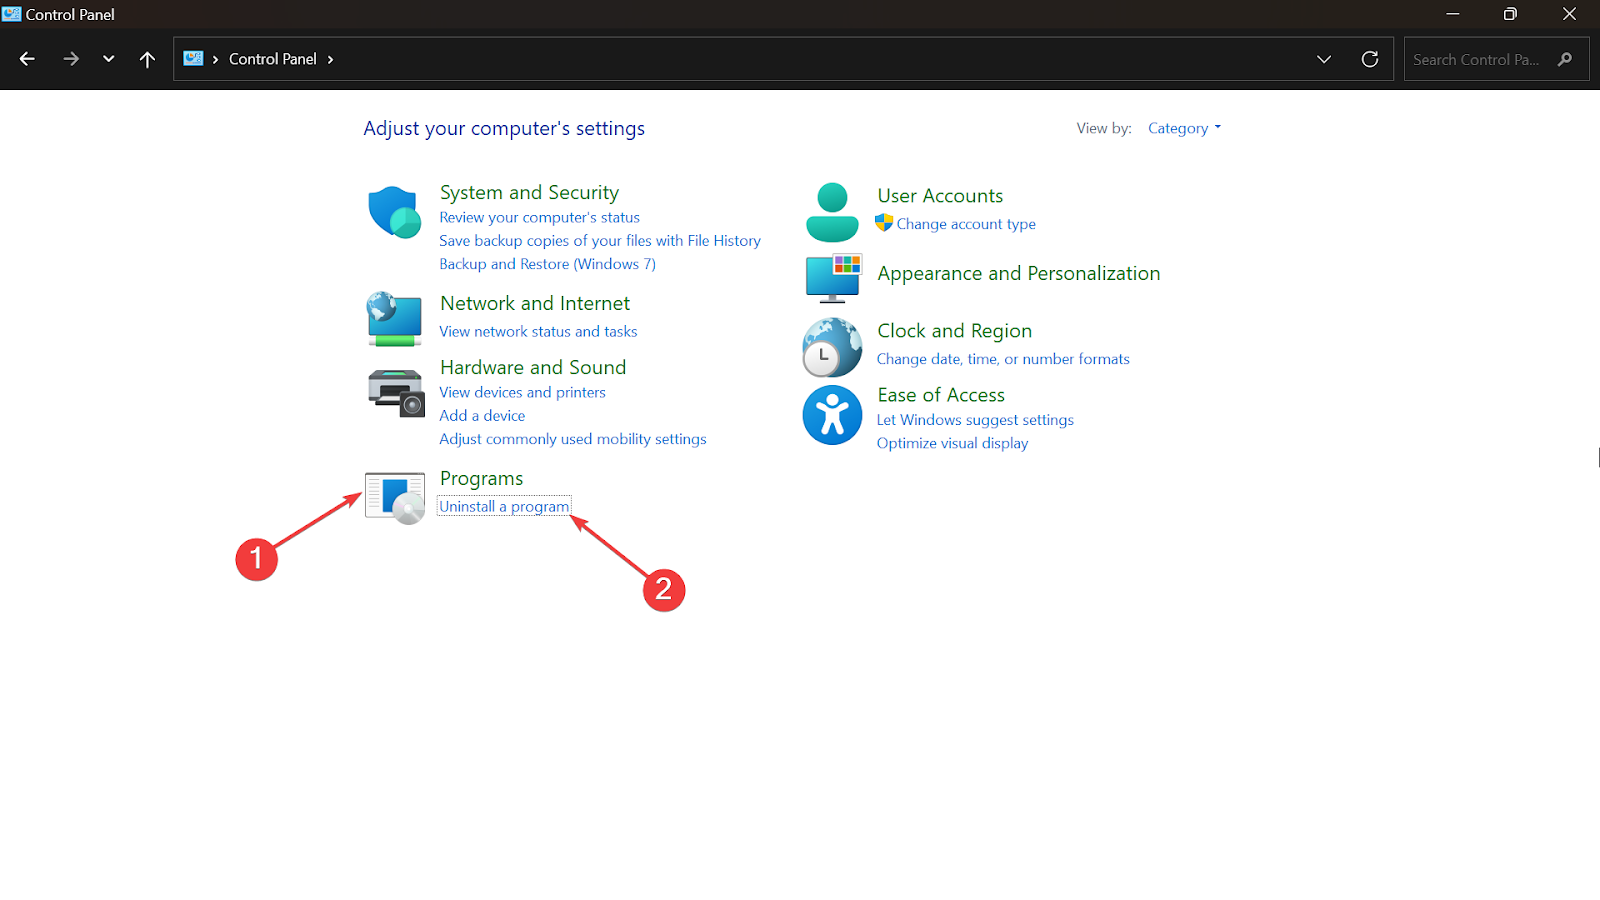Focus the Search Control Panel box
This screenshot has width=1600, height=900.
coord(1476,59)
